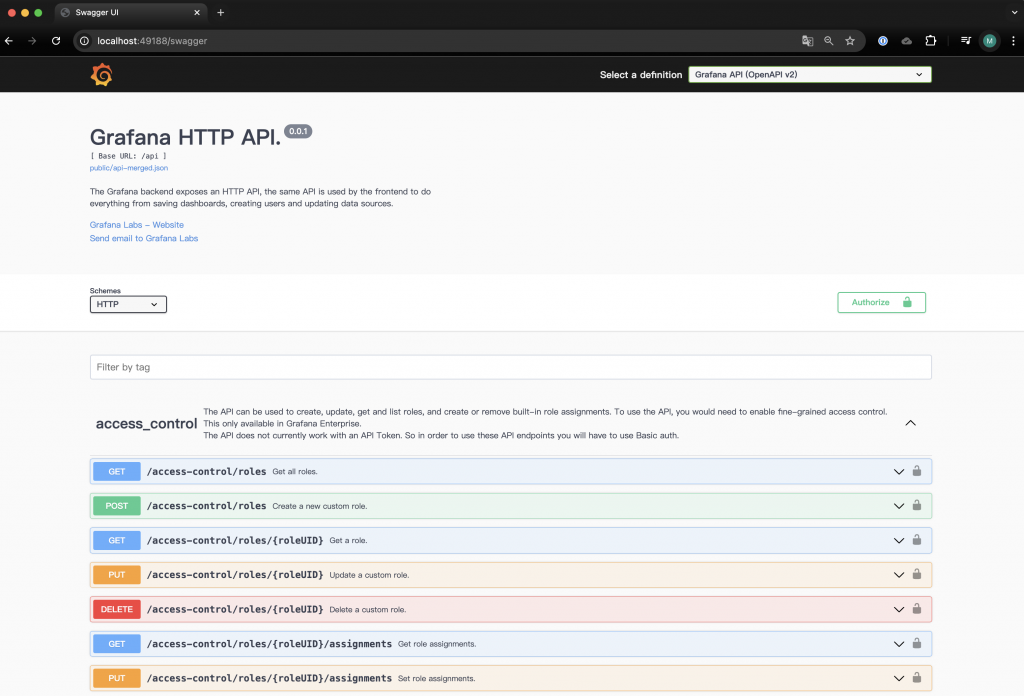Click 'Get role assignments.' text
The width and height of the screenshot is (1024, 696).
point(437,644)
